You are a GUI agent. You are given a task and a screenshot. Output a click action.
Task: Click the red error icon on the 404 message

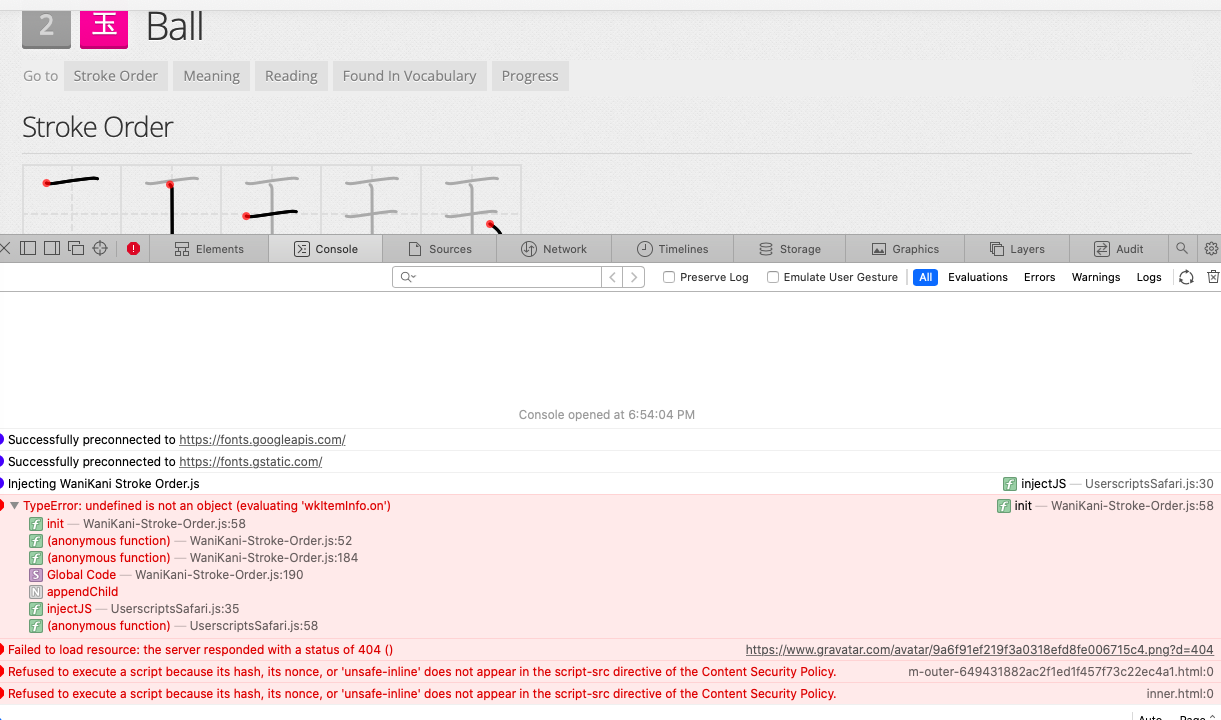(x=2, y=650)
